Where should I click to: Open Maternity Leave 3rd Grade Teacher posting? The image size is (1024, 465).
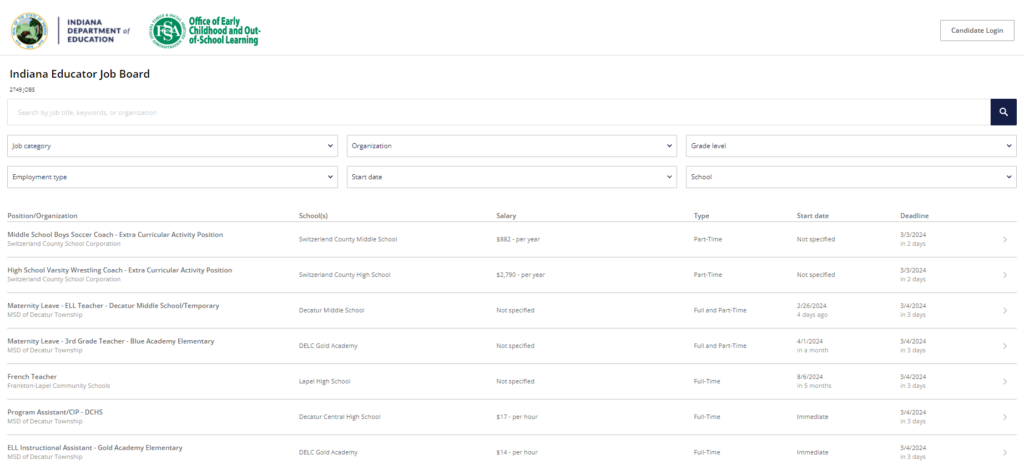coord(110,341)
